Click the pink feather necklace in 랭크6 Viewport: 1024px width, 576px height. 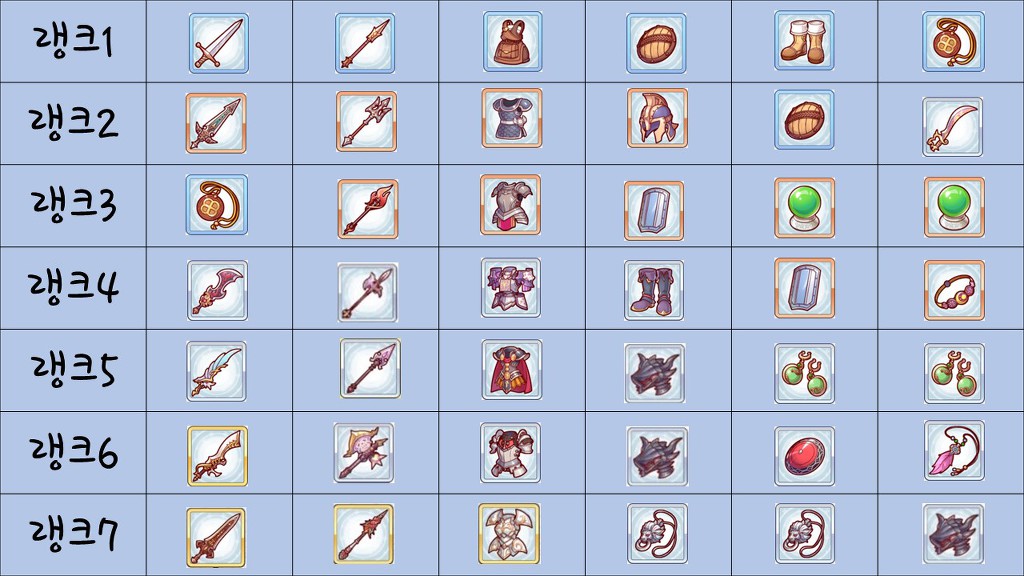[954, 451]
